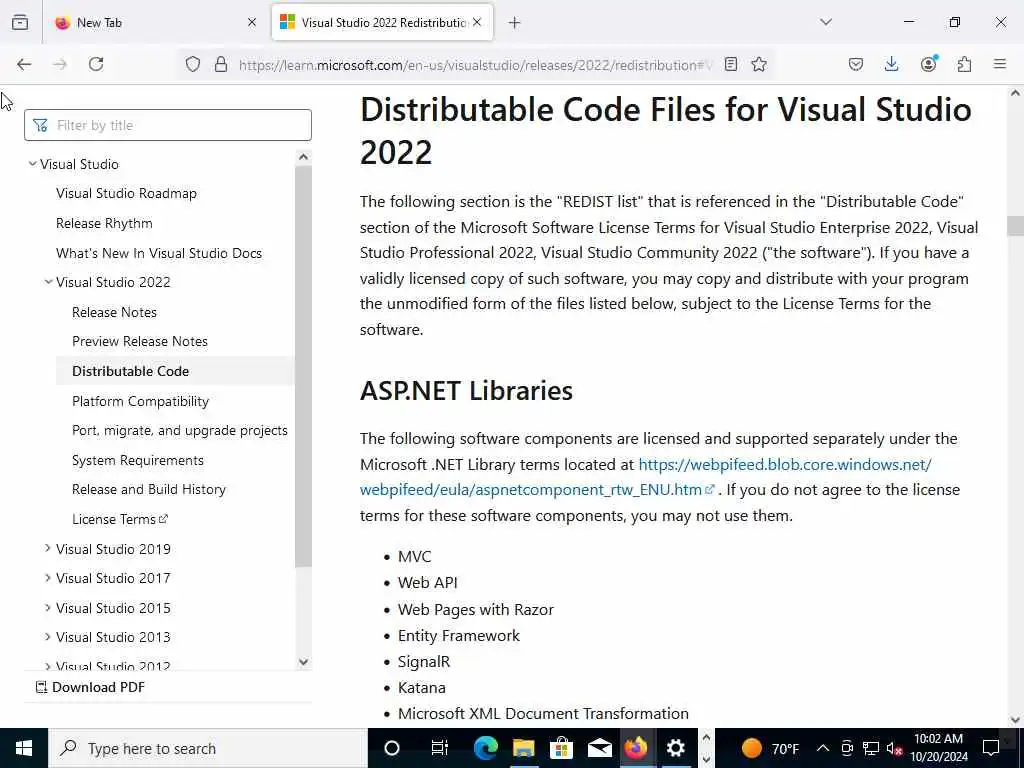The width and height of the screenshot is (1024, 768).
Task: Collapse the Visual Studio tree node
Action: 32,164
